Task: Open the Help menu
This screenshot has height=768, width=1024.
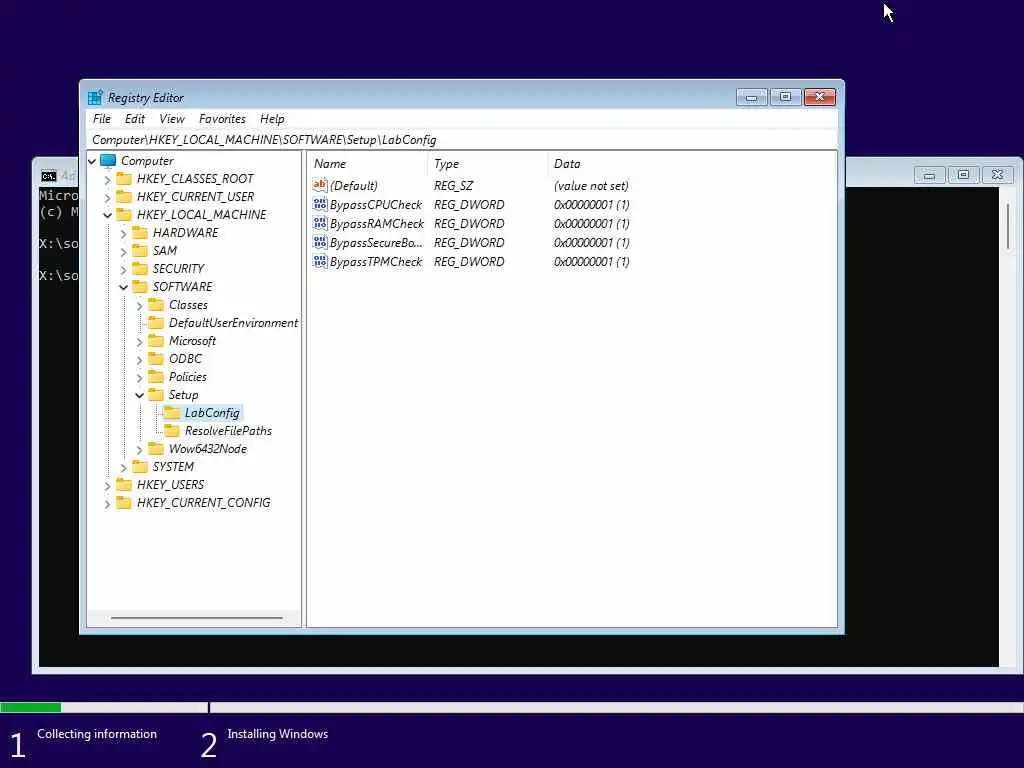Action: click(272, 119)
